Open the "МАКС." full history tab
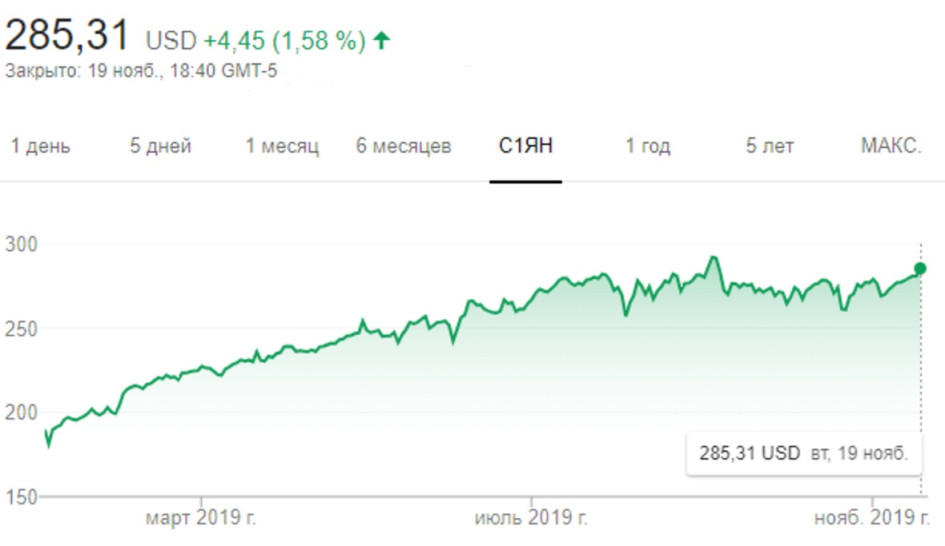Screen dimensions: 945x546 point(891,146)
